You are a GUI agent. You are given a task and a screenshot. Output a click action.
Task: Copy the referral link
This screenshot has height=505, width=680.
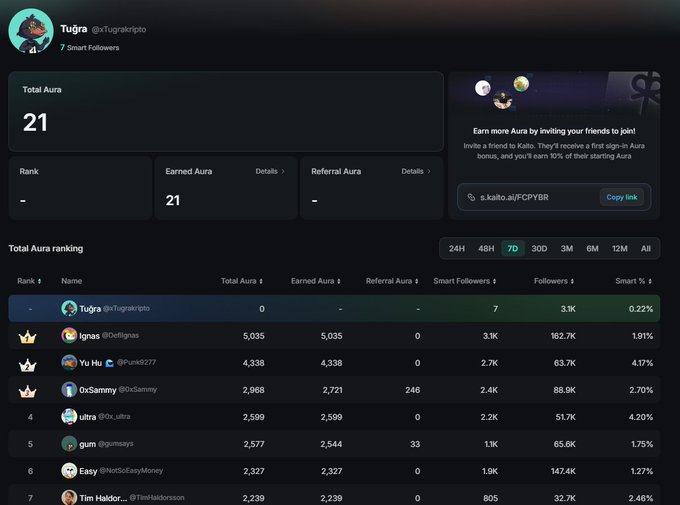pyautogui.click(x=621, y=197)
